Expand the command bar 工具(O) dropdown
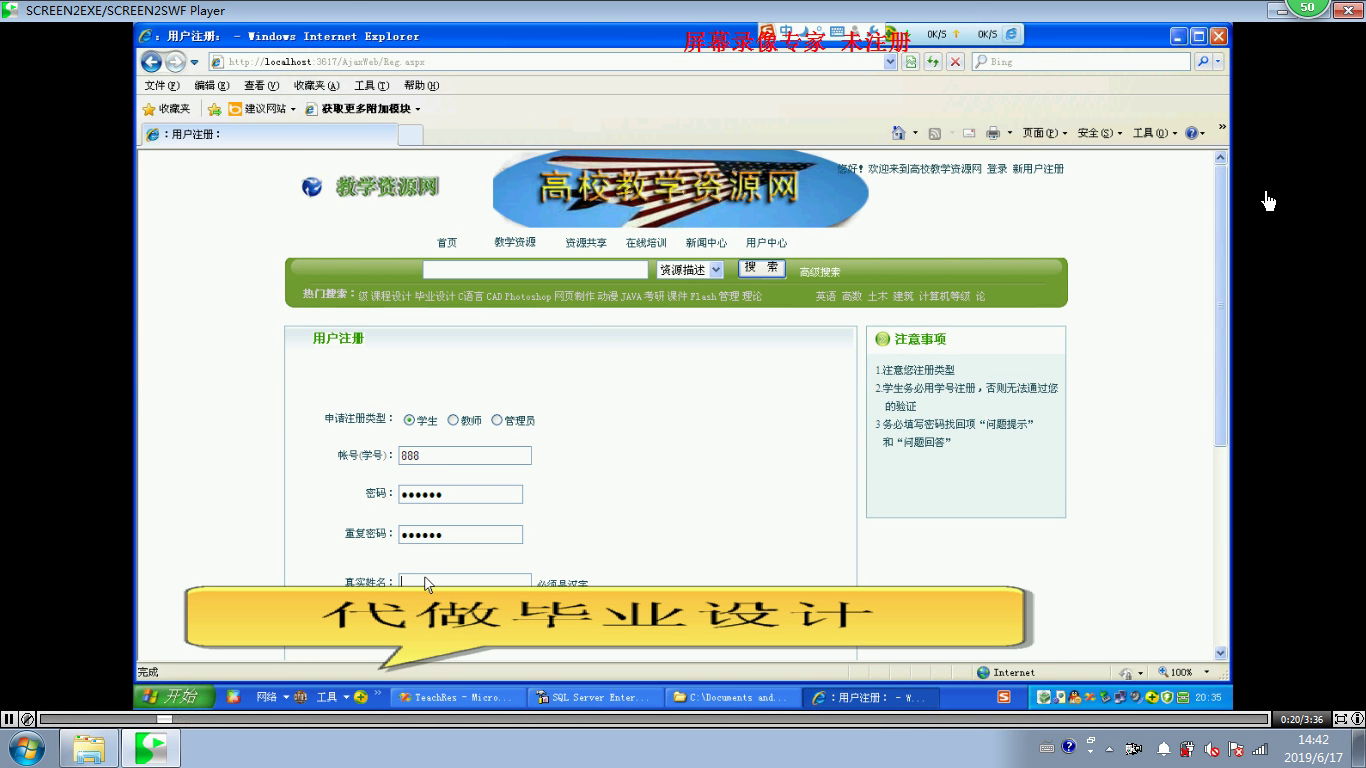The image size is (1366, 768). point(1155,133)
